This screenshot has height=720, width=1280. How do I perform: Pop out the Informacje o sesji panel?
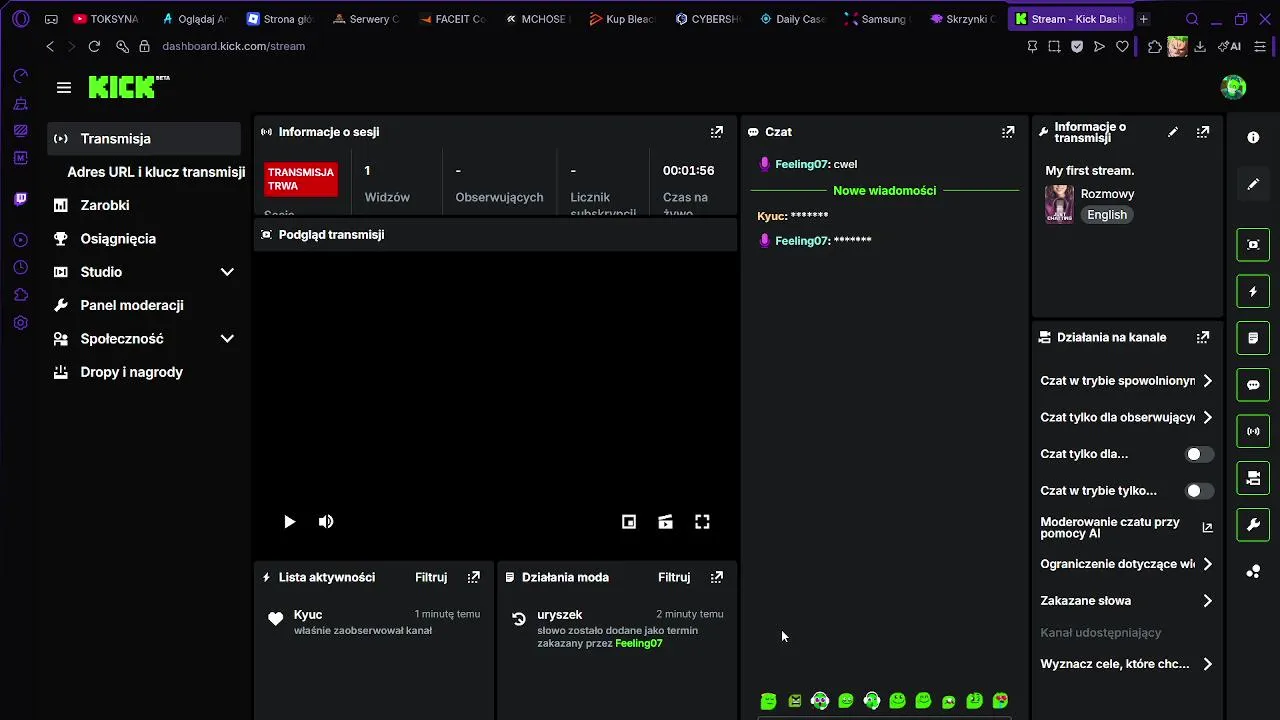(716, 132)
